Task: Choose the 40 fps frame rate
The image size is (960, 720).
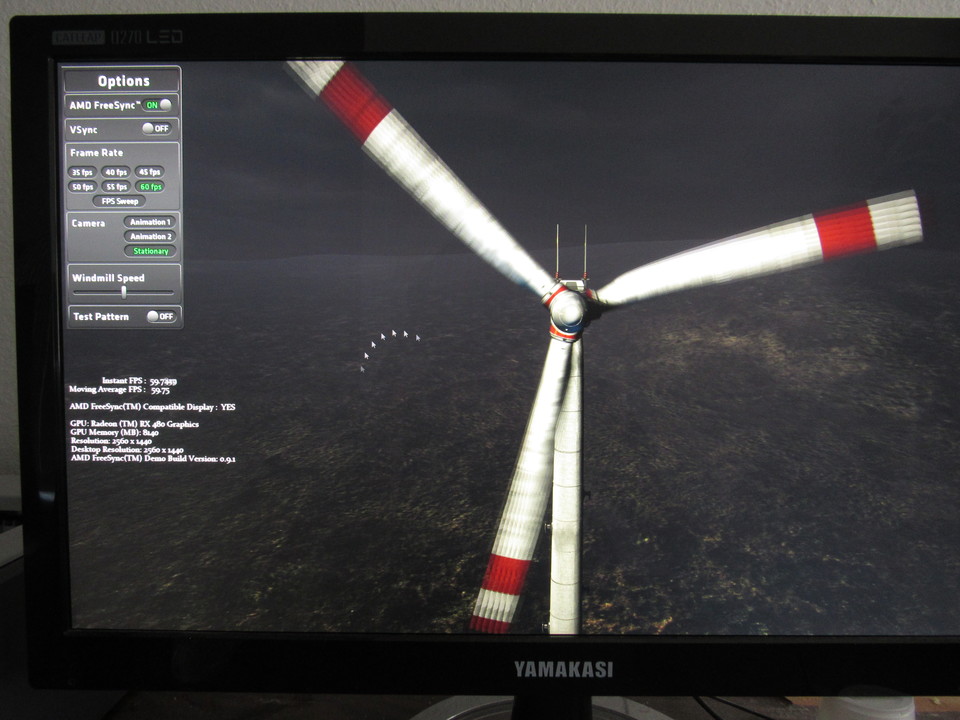Action: click(x=116, y=172)
